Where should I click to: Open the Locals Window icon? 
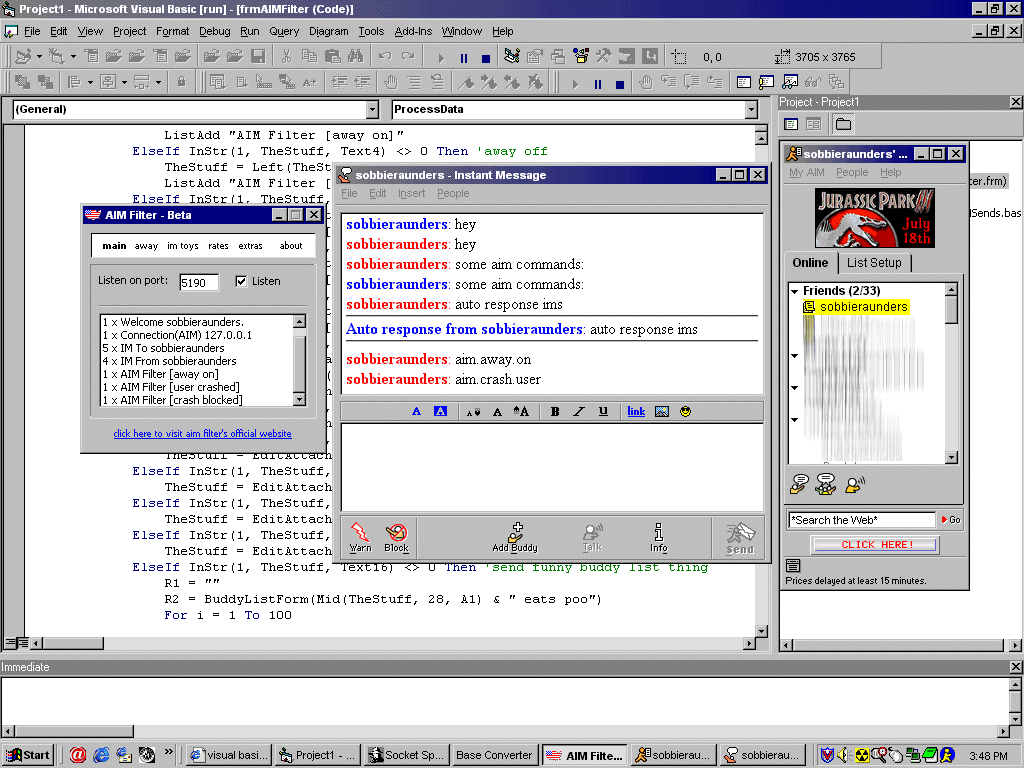(744, 82)
